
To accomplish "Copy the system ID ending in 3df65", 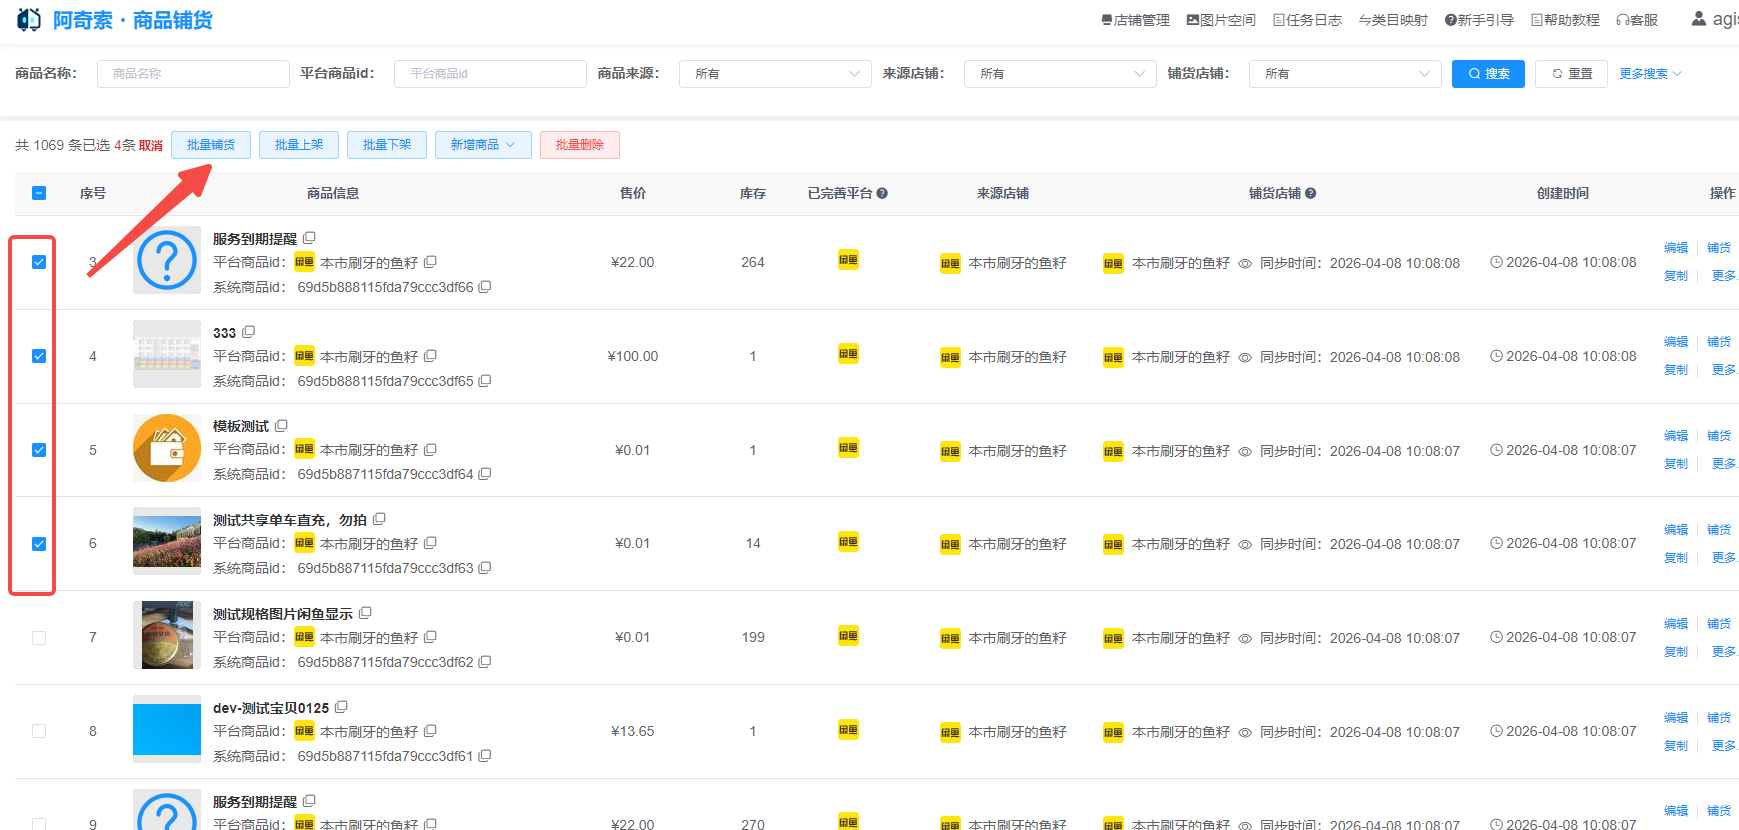I will point(485,381).
